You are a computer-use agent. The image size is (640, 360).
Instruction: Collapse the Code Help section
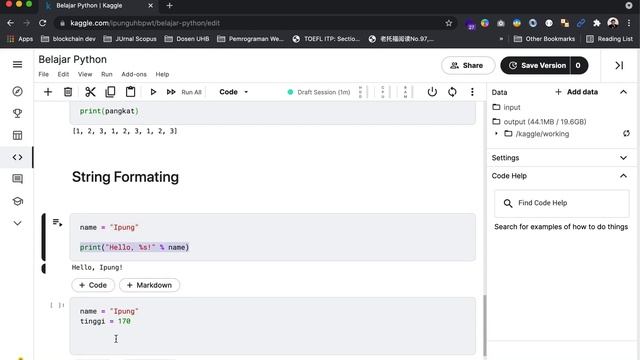pos(623,176)
